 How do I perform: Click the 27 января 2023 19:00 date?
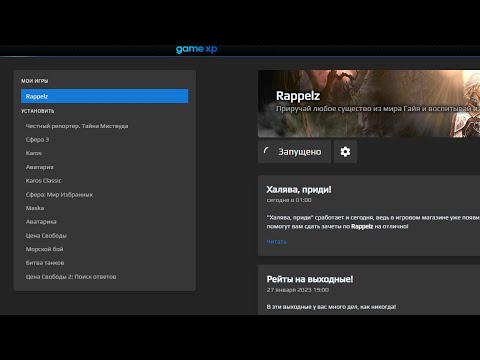pos(298,290)
